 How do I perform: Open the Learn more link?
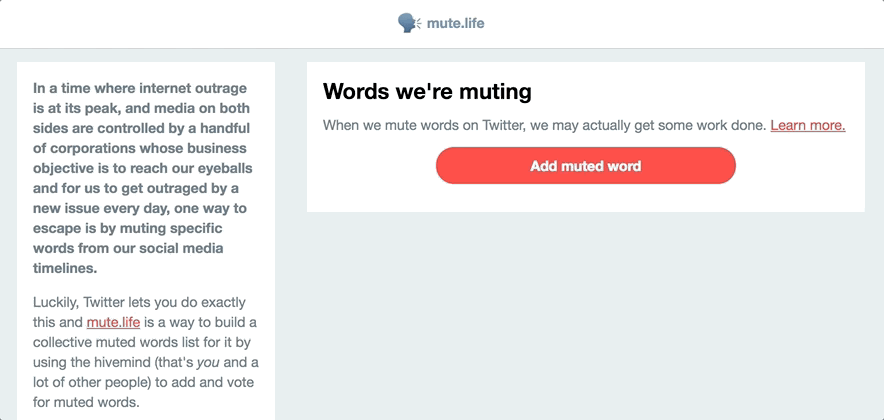click(807, 125)
